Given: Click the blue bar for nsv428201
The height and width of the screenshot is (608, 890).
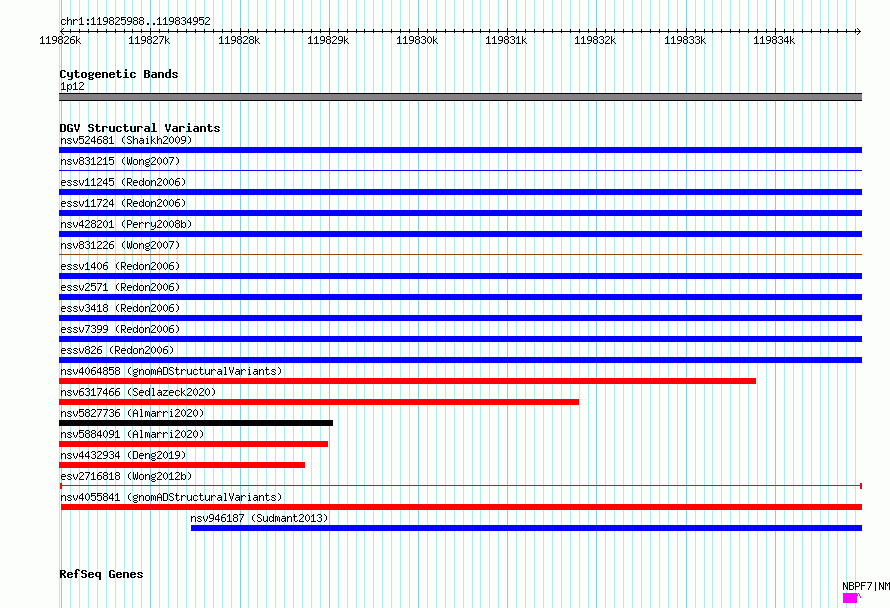Looking at the screenshot, I should pos(460,234).
